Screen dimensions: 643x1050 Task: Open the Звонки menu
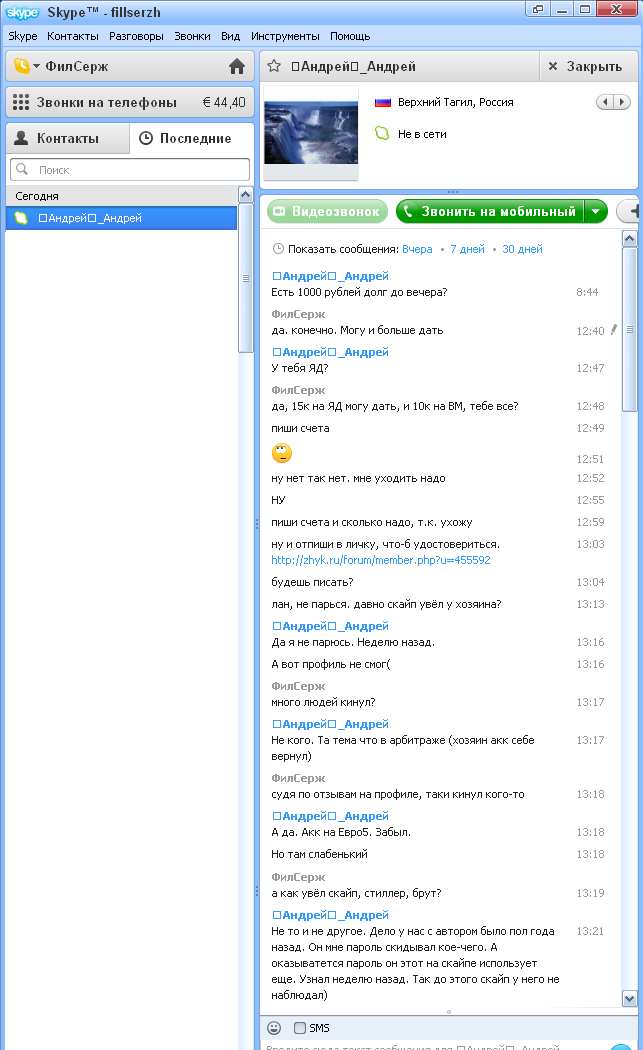pyautogui.click(x=192, y=36)
